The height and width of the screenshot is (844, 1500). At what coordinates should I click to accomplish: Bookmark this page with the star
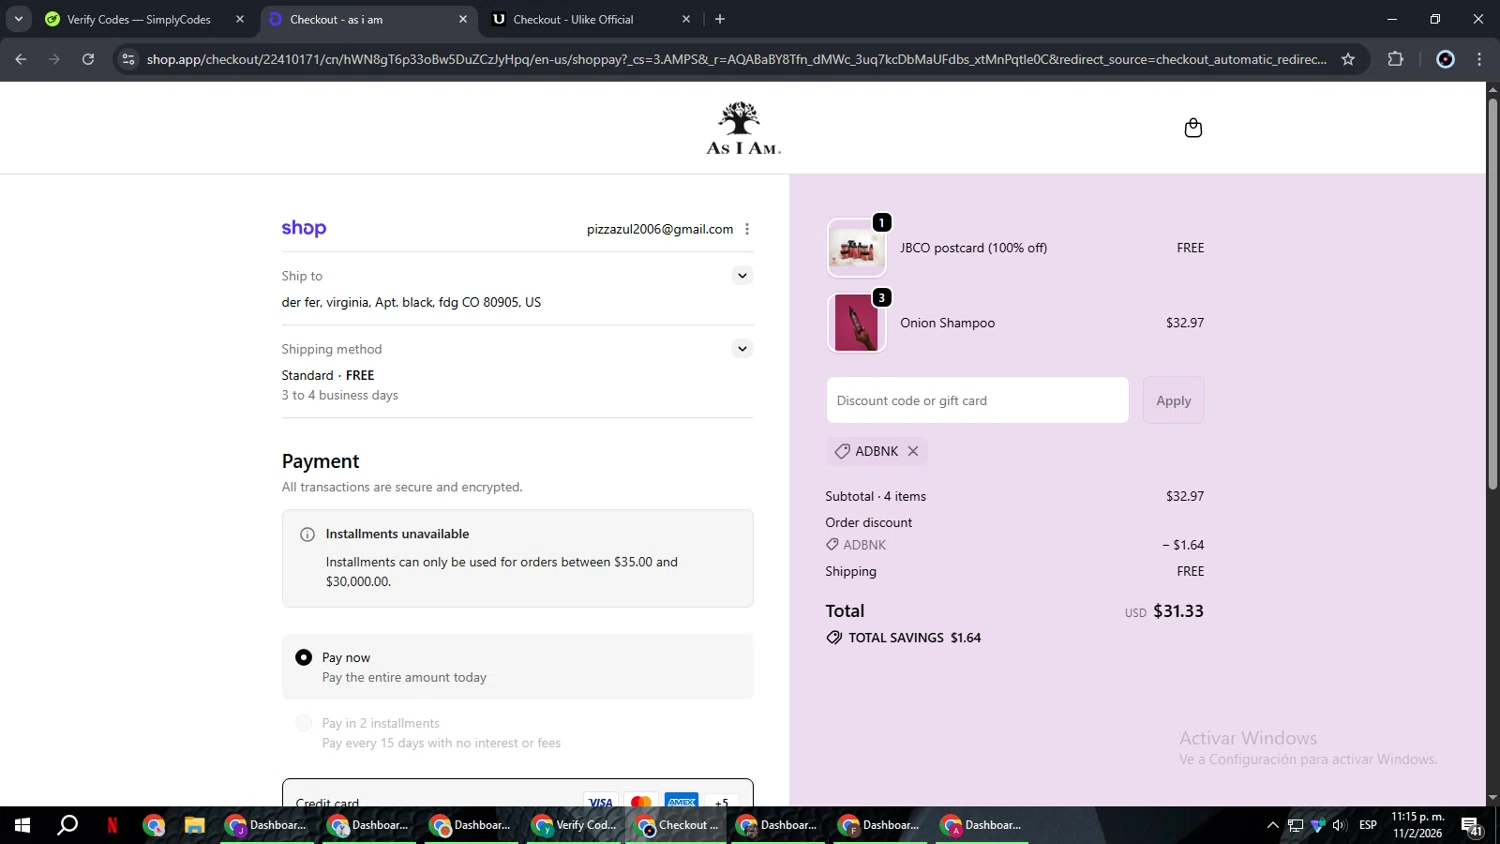(x=1348, y=59)
